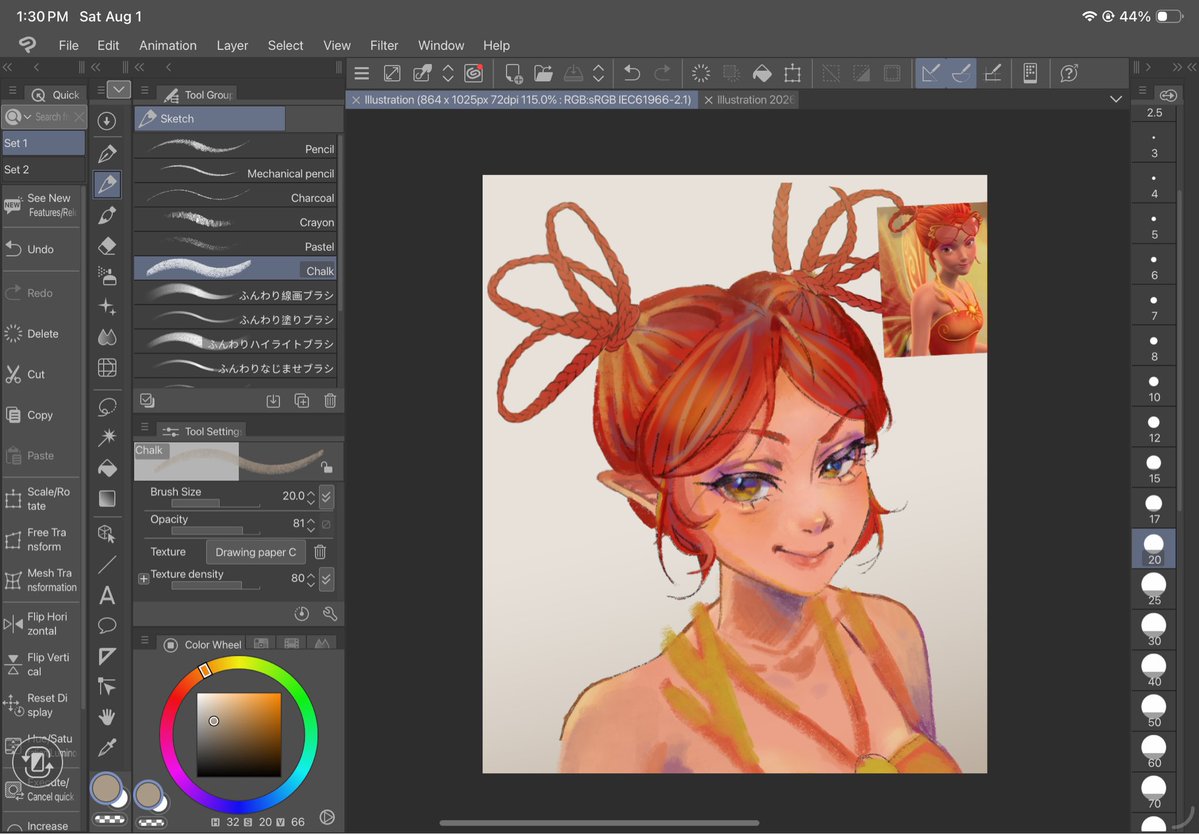The image size is (1199, 834).
Task: Open the canvas tab list chevron
Action: click(x=1116, y=99)
